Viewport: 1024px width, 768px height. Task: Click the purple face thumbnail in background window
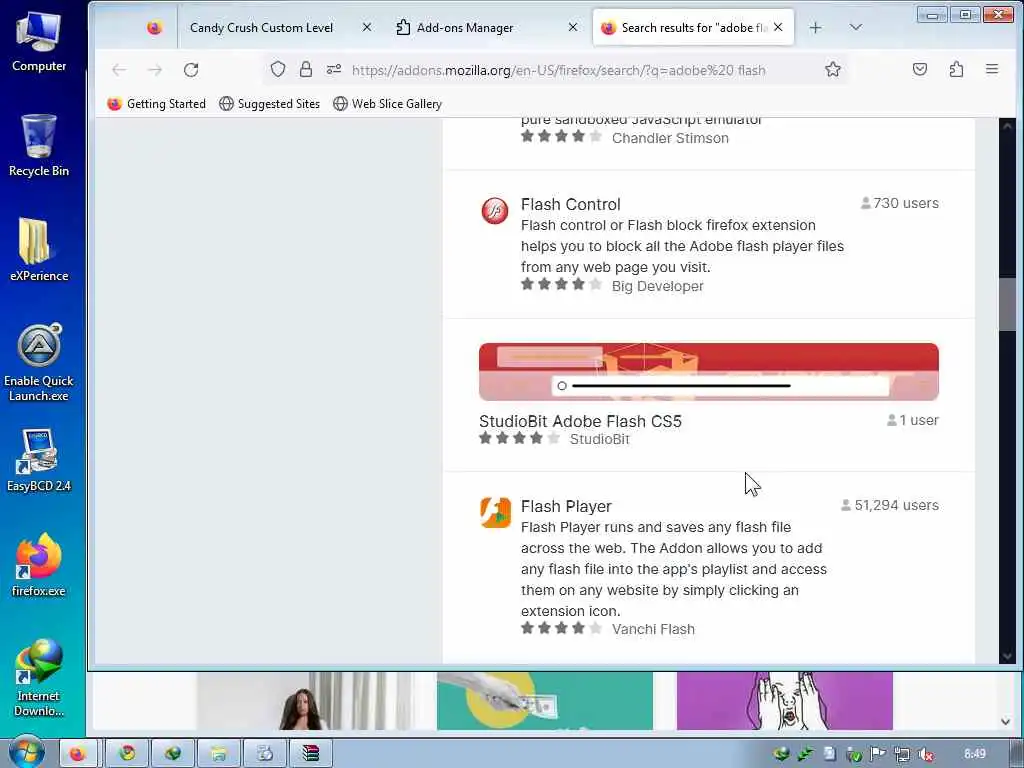pos(784,701)
